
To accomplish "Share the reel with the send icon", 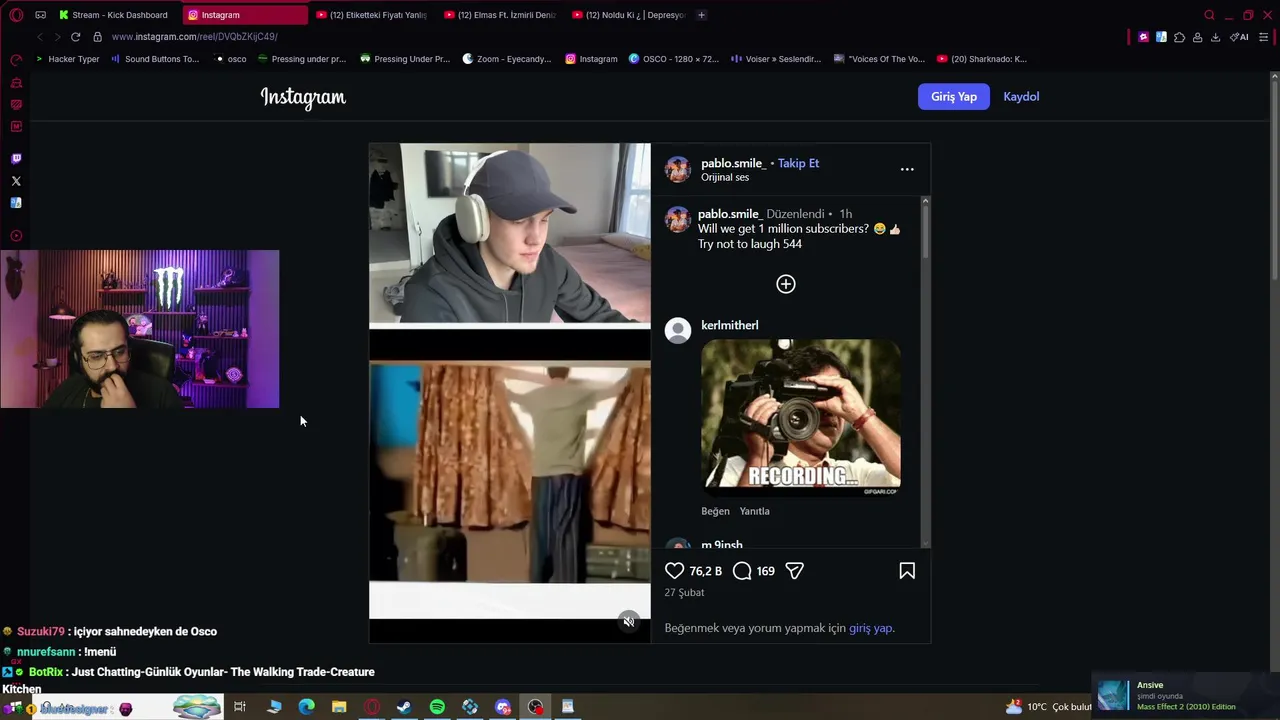I will point(794,570).
